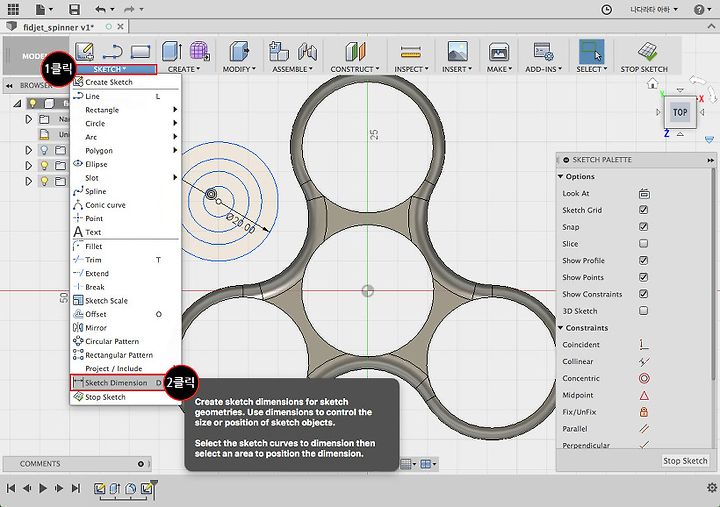Viewport: 720px width, 507px height.
Task: Toggle the Snap checkbox
Action: (x=643, y=226)
